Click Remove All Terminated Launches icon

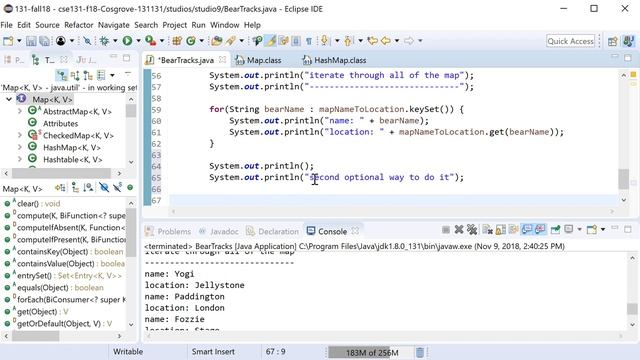pos(472,230)
